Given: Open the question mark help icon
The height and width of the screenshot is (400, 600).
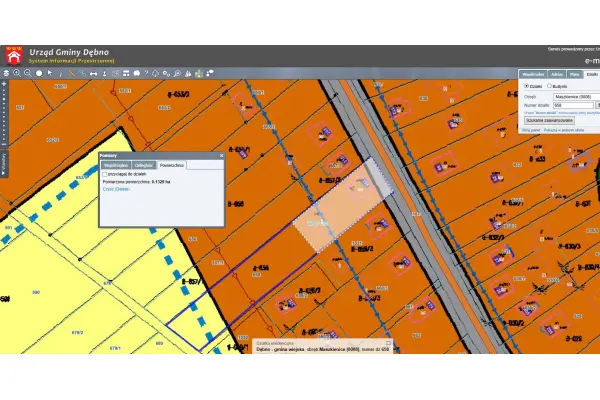Looking at the screenshot, I should (x=146, y=73).
